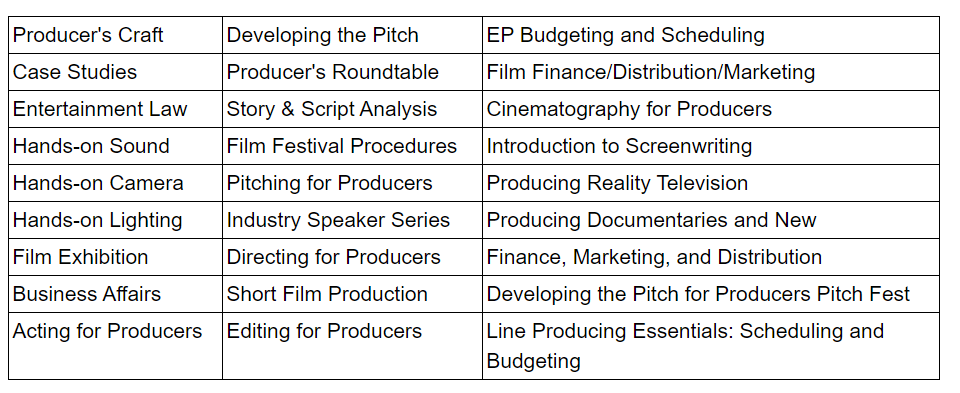The width and height of the screenshot is (960, 393).
Task: Click Acting for Producers cell
Action: coord(115,346)
